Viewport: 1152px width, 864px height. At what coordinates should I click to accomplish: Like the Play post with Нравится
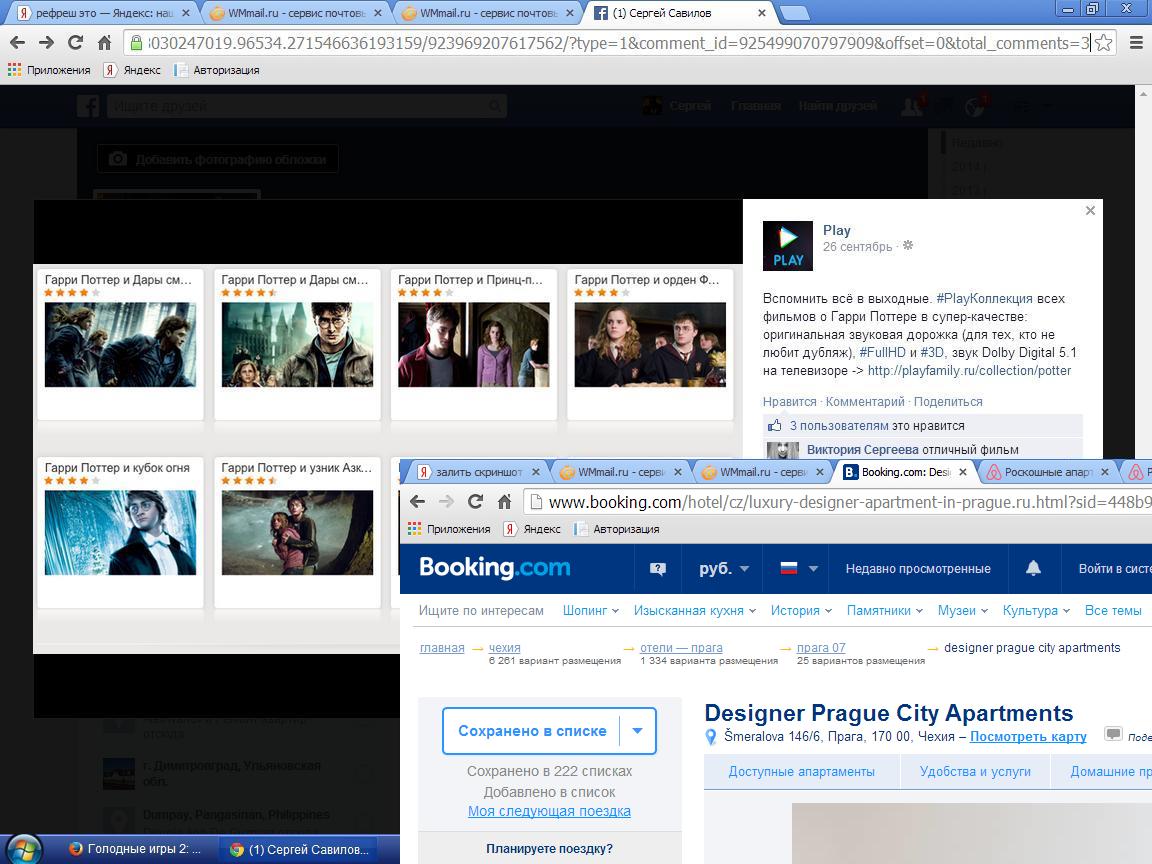tap(789, 402)
